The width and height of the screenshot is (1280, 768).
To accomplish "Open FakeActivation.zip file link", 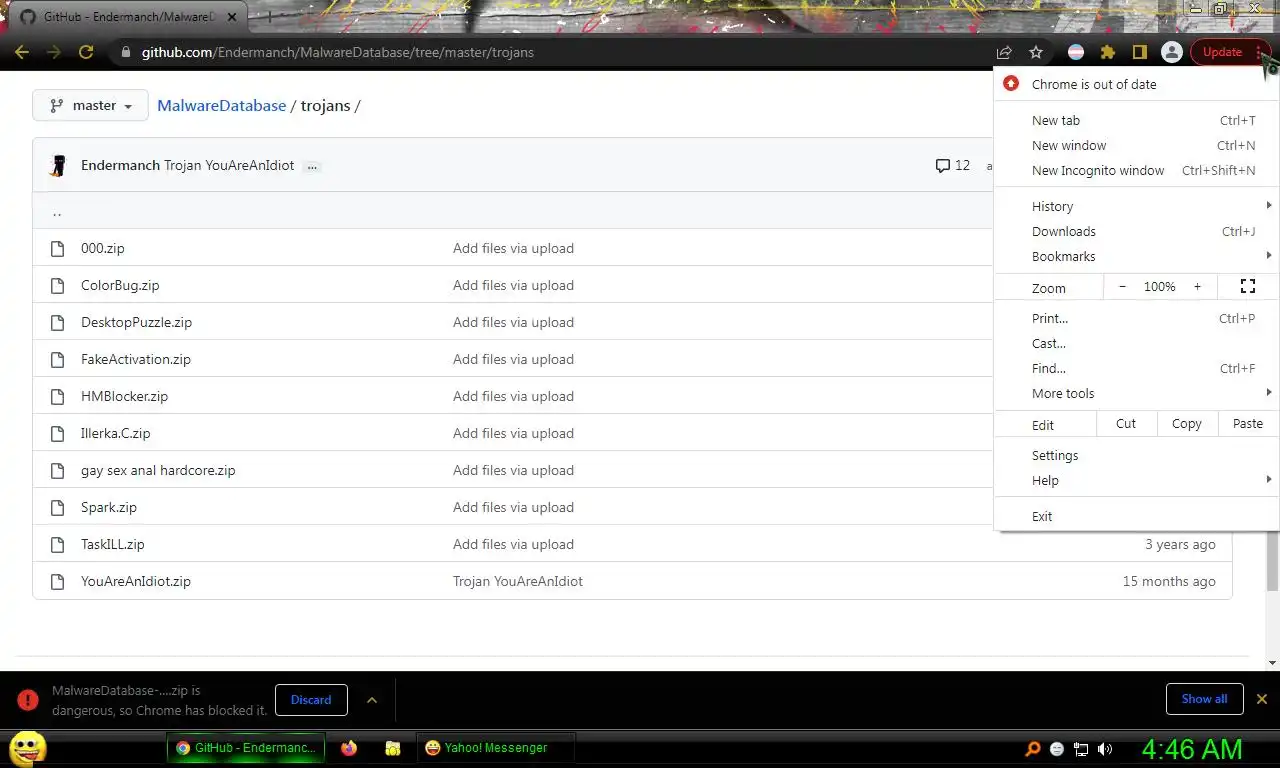I will (136, 359).
